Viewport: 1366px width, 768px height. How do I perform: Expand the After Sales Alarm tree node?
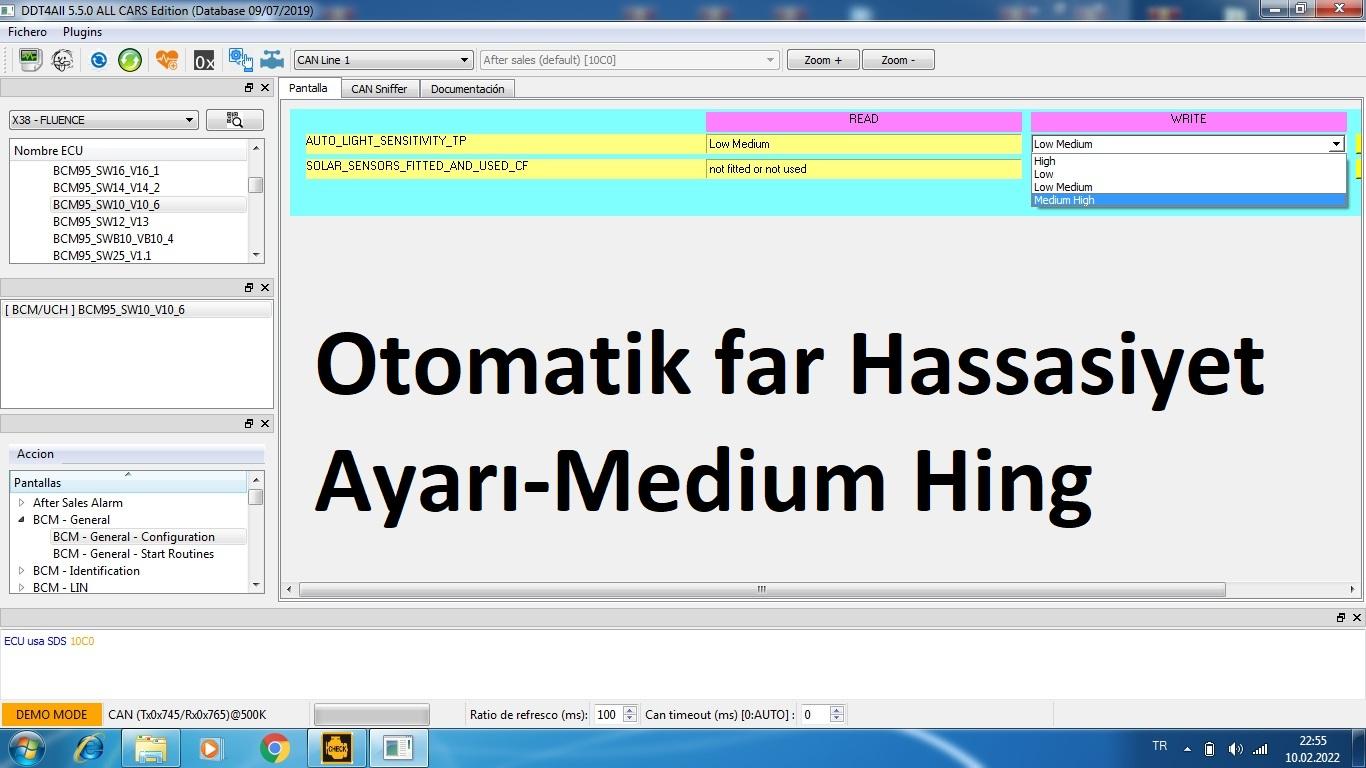[22, 503]
